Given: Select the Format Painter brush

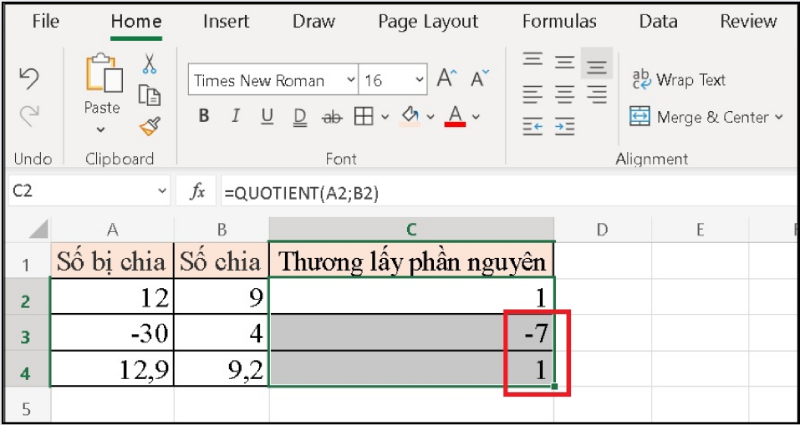Looking at the screenshot, I should [x=150, y=127].
